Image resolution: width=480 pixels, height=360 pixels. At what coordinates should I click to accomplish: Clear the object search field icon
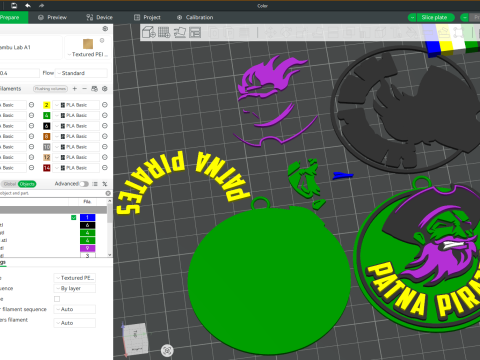pyautogui.click(x=108, y=193)
